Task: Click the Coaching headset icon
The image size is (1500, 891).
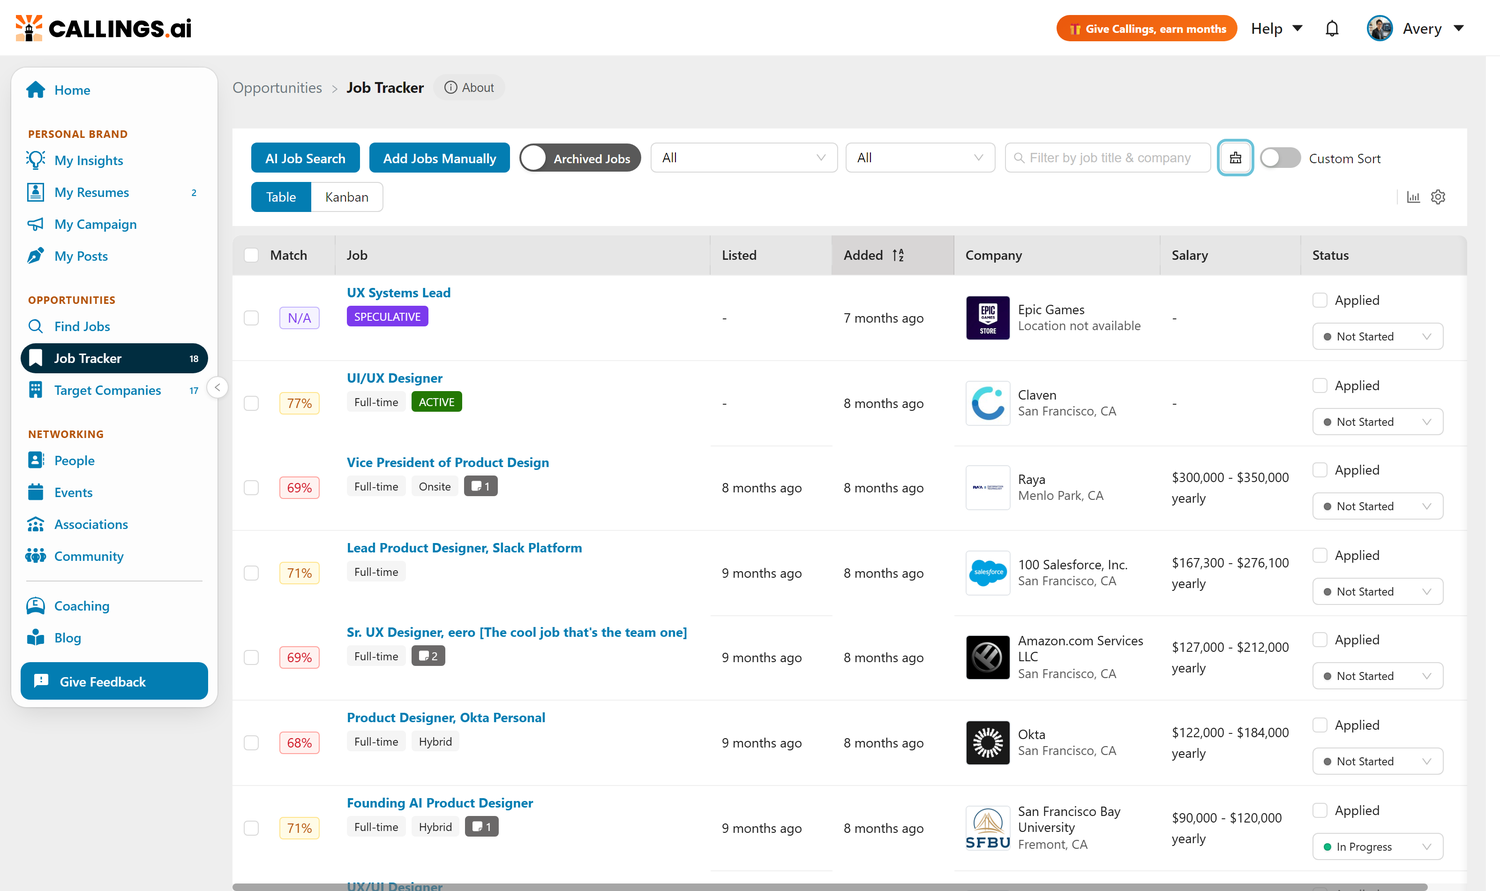Action: tap(36, 606)
